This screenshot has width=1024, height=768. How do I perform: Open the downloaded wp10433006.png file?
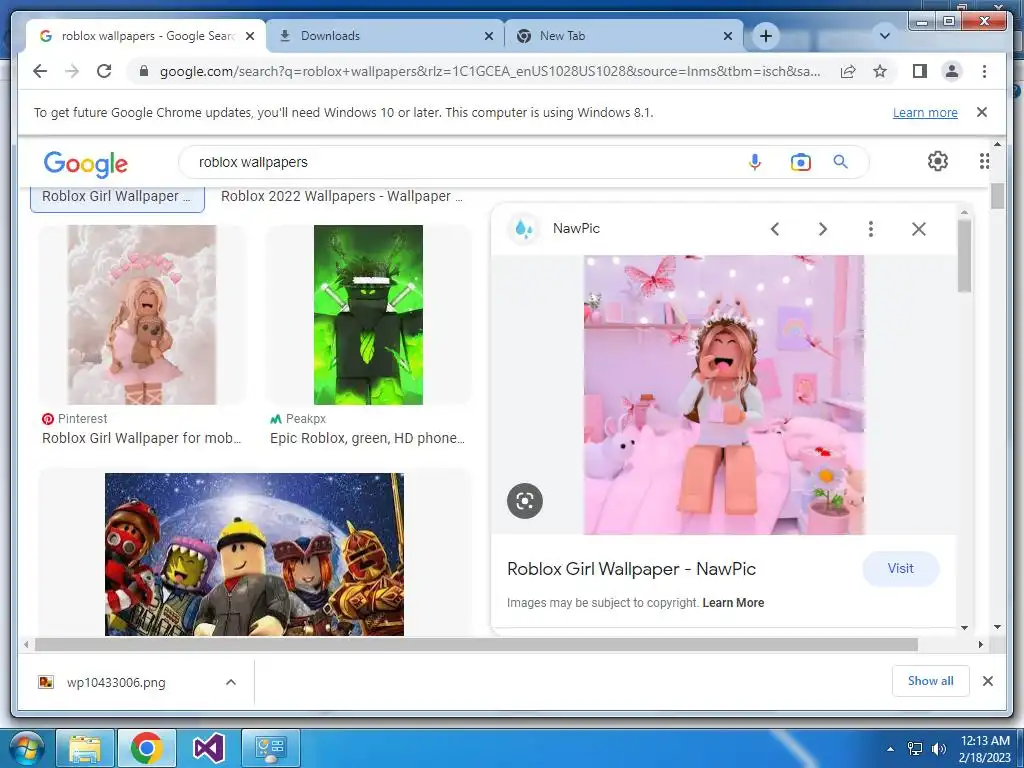(x=116, y=682)
